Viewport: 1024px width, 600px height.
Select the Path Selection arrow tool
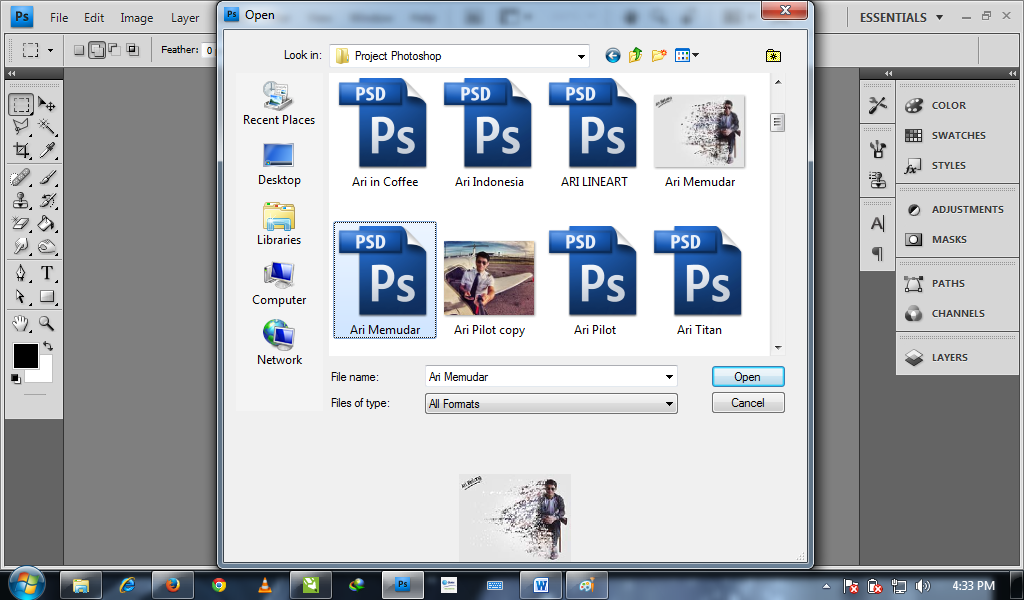point(21,296)
